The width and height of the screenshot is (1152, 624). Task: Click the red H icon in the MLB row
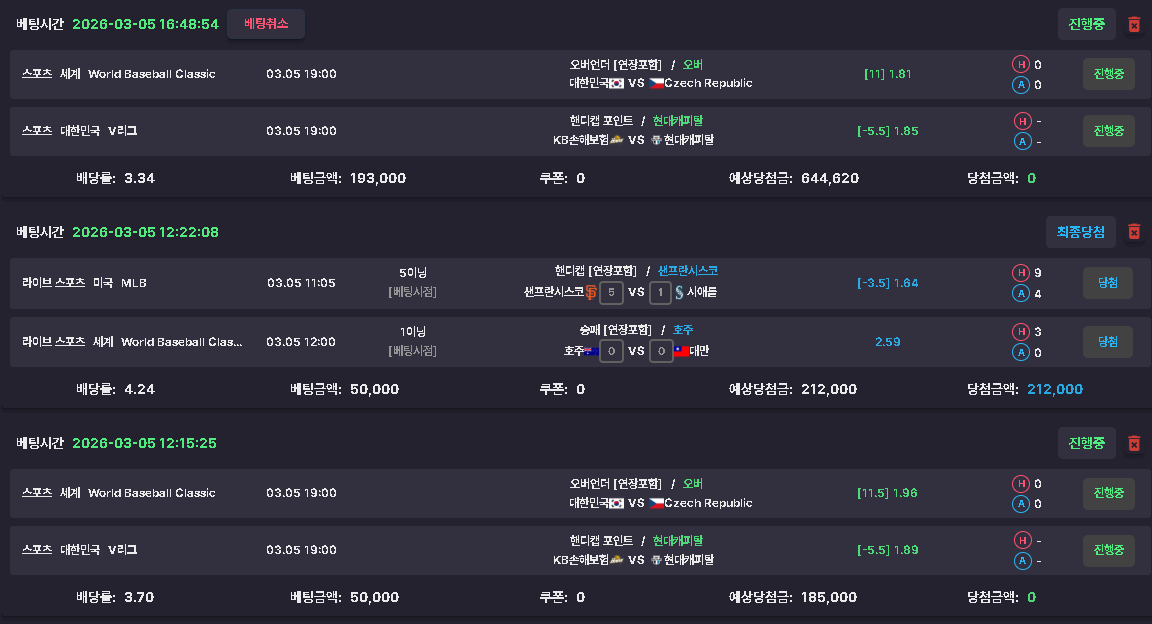click(1021, 272)
